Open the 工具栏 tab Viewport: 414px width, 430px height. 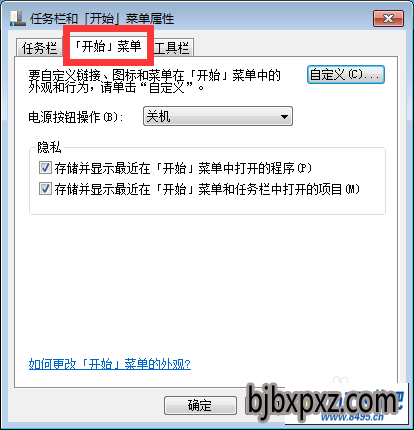pyautogui.click(x=172, y=48)
